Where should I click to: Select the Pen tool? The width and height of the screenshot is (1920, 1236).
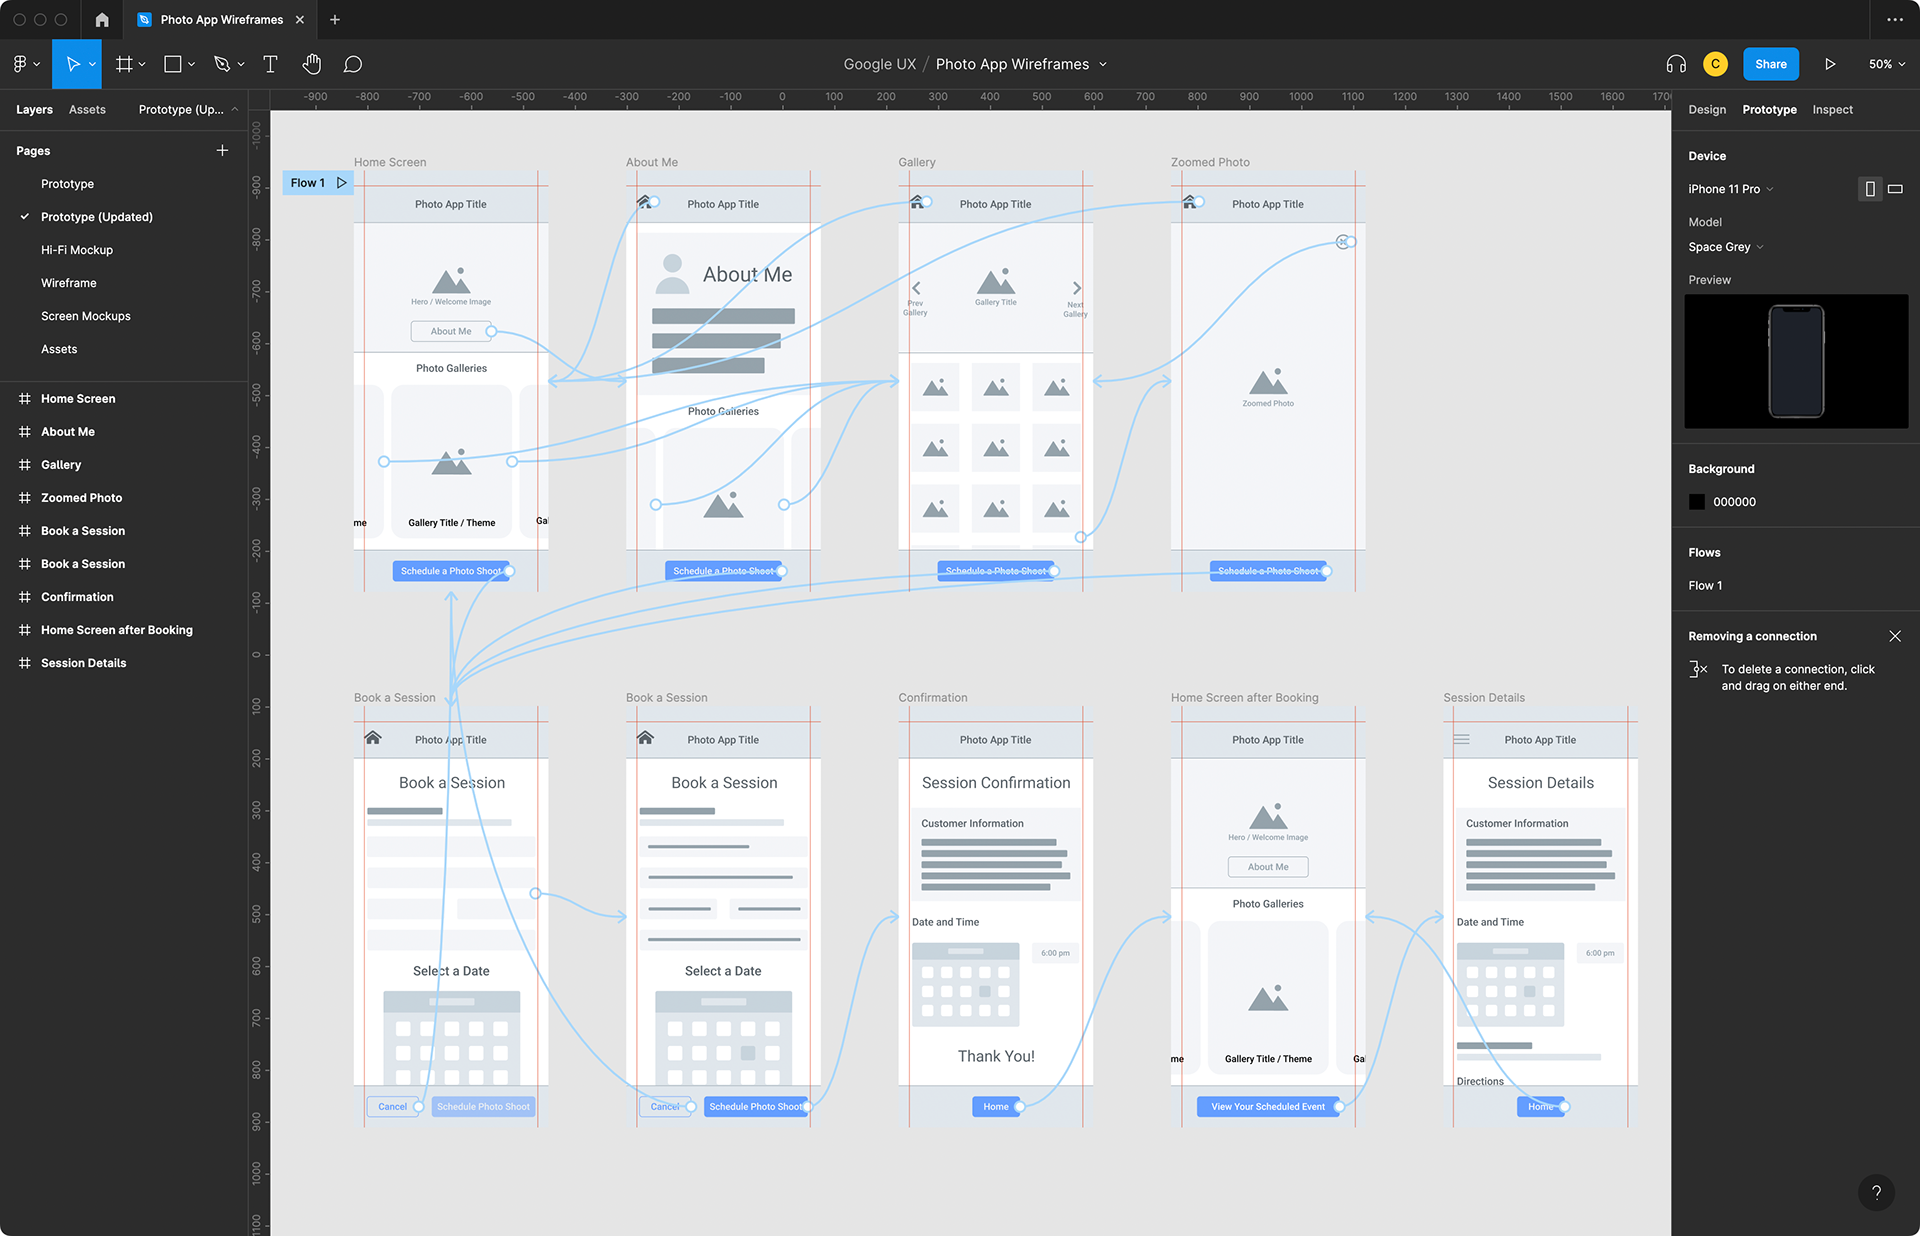[x=222, y=64]
